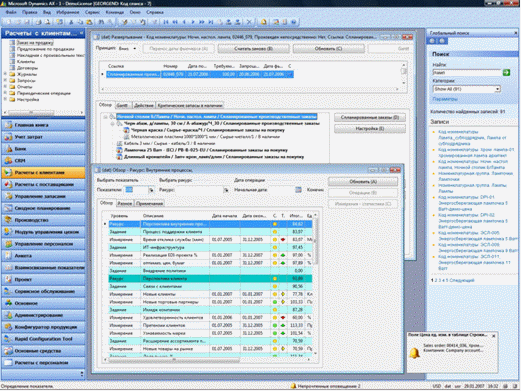
Task: Click the print preview toolbar icon
Action: 48,22
